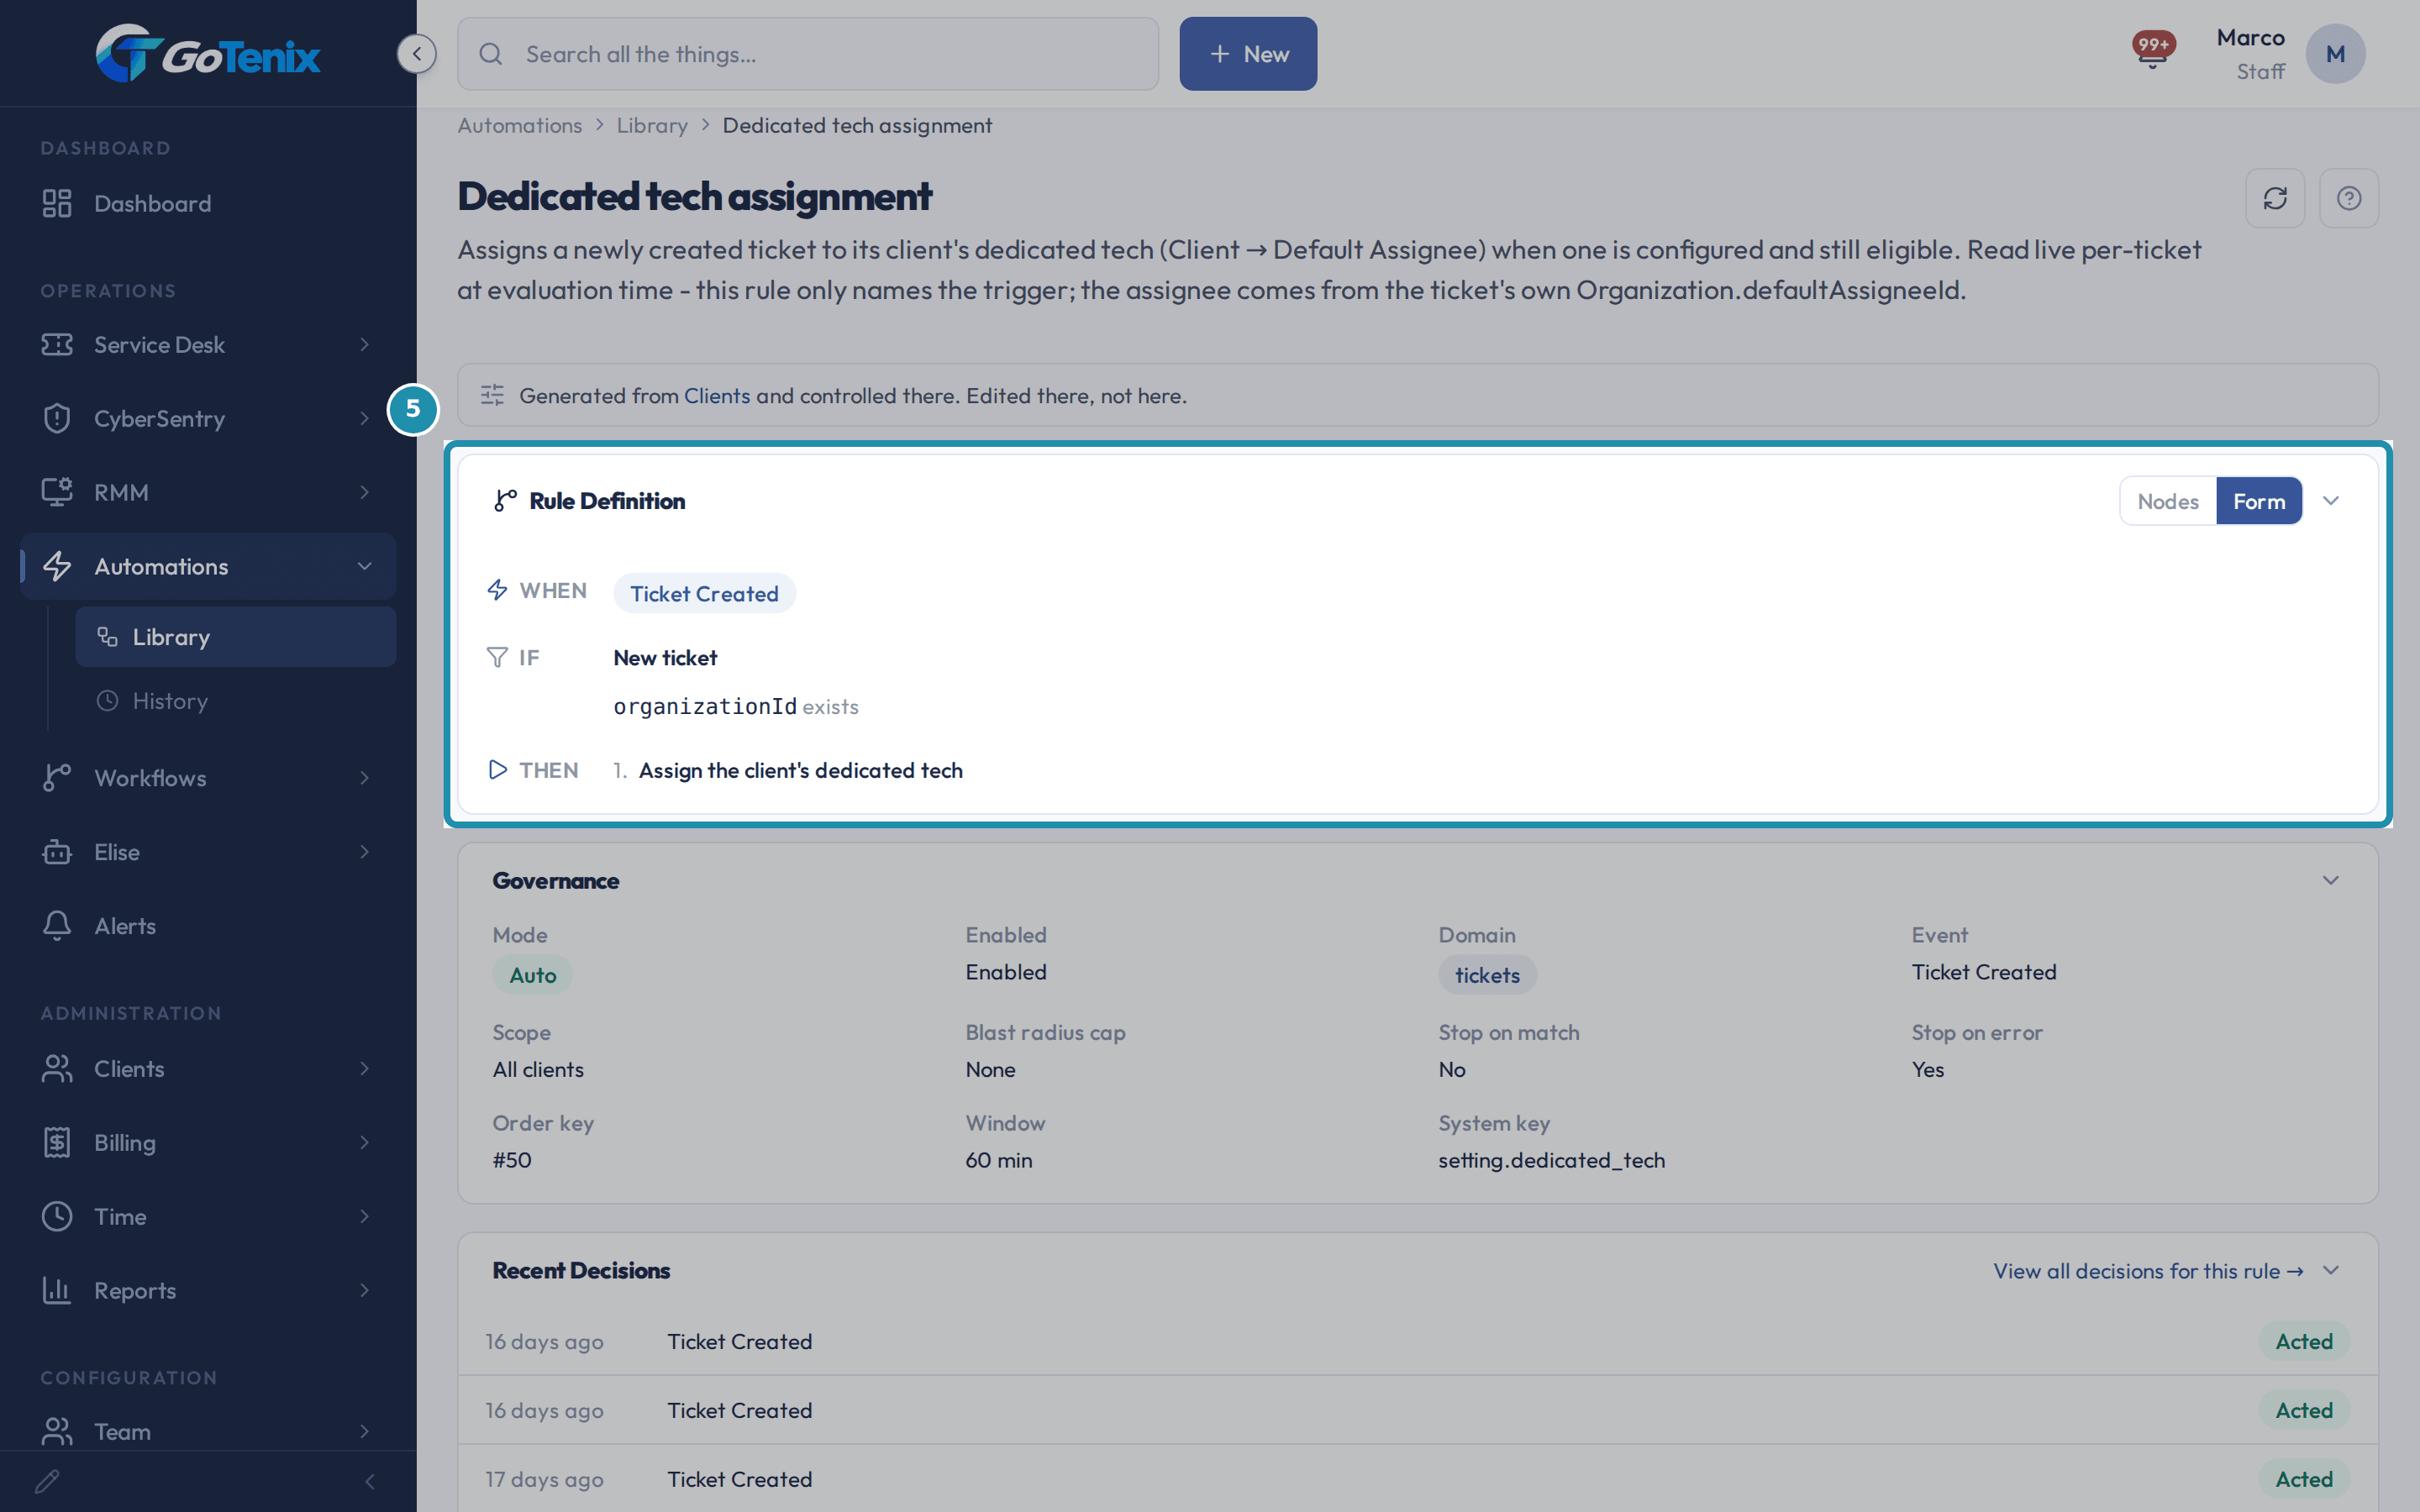2420x1512 pixels.
Task: Collapse the Automations menu chevron
Action: click(364, 566)
